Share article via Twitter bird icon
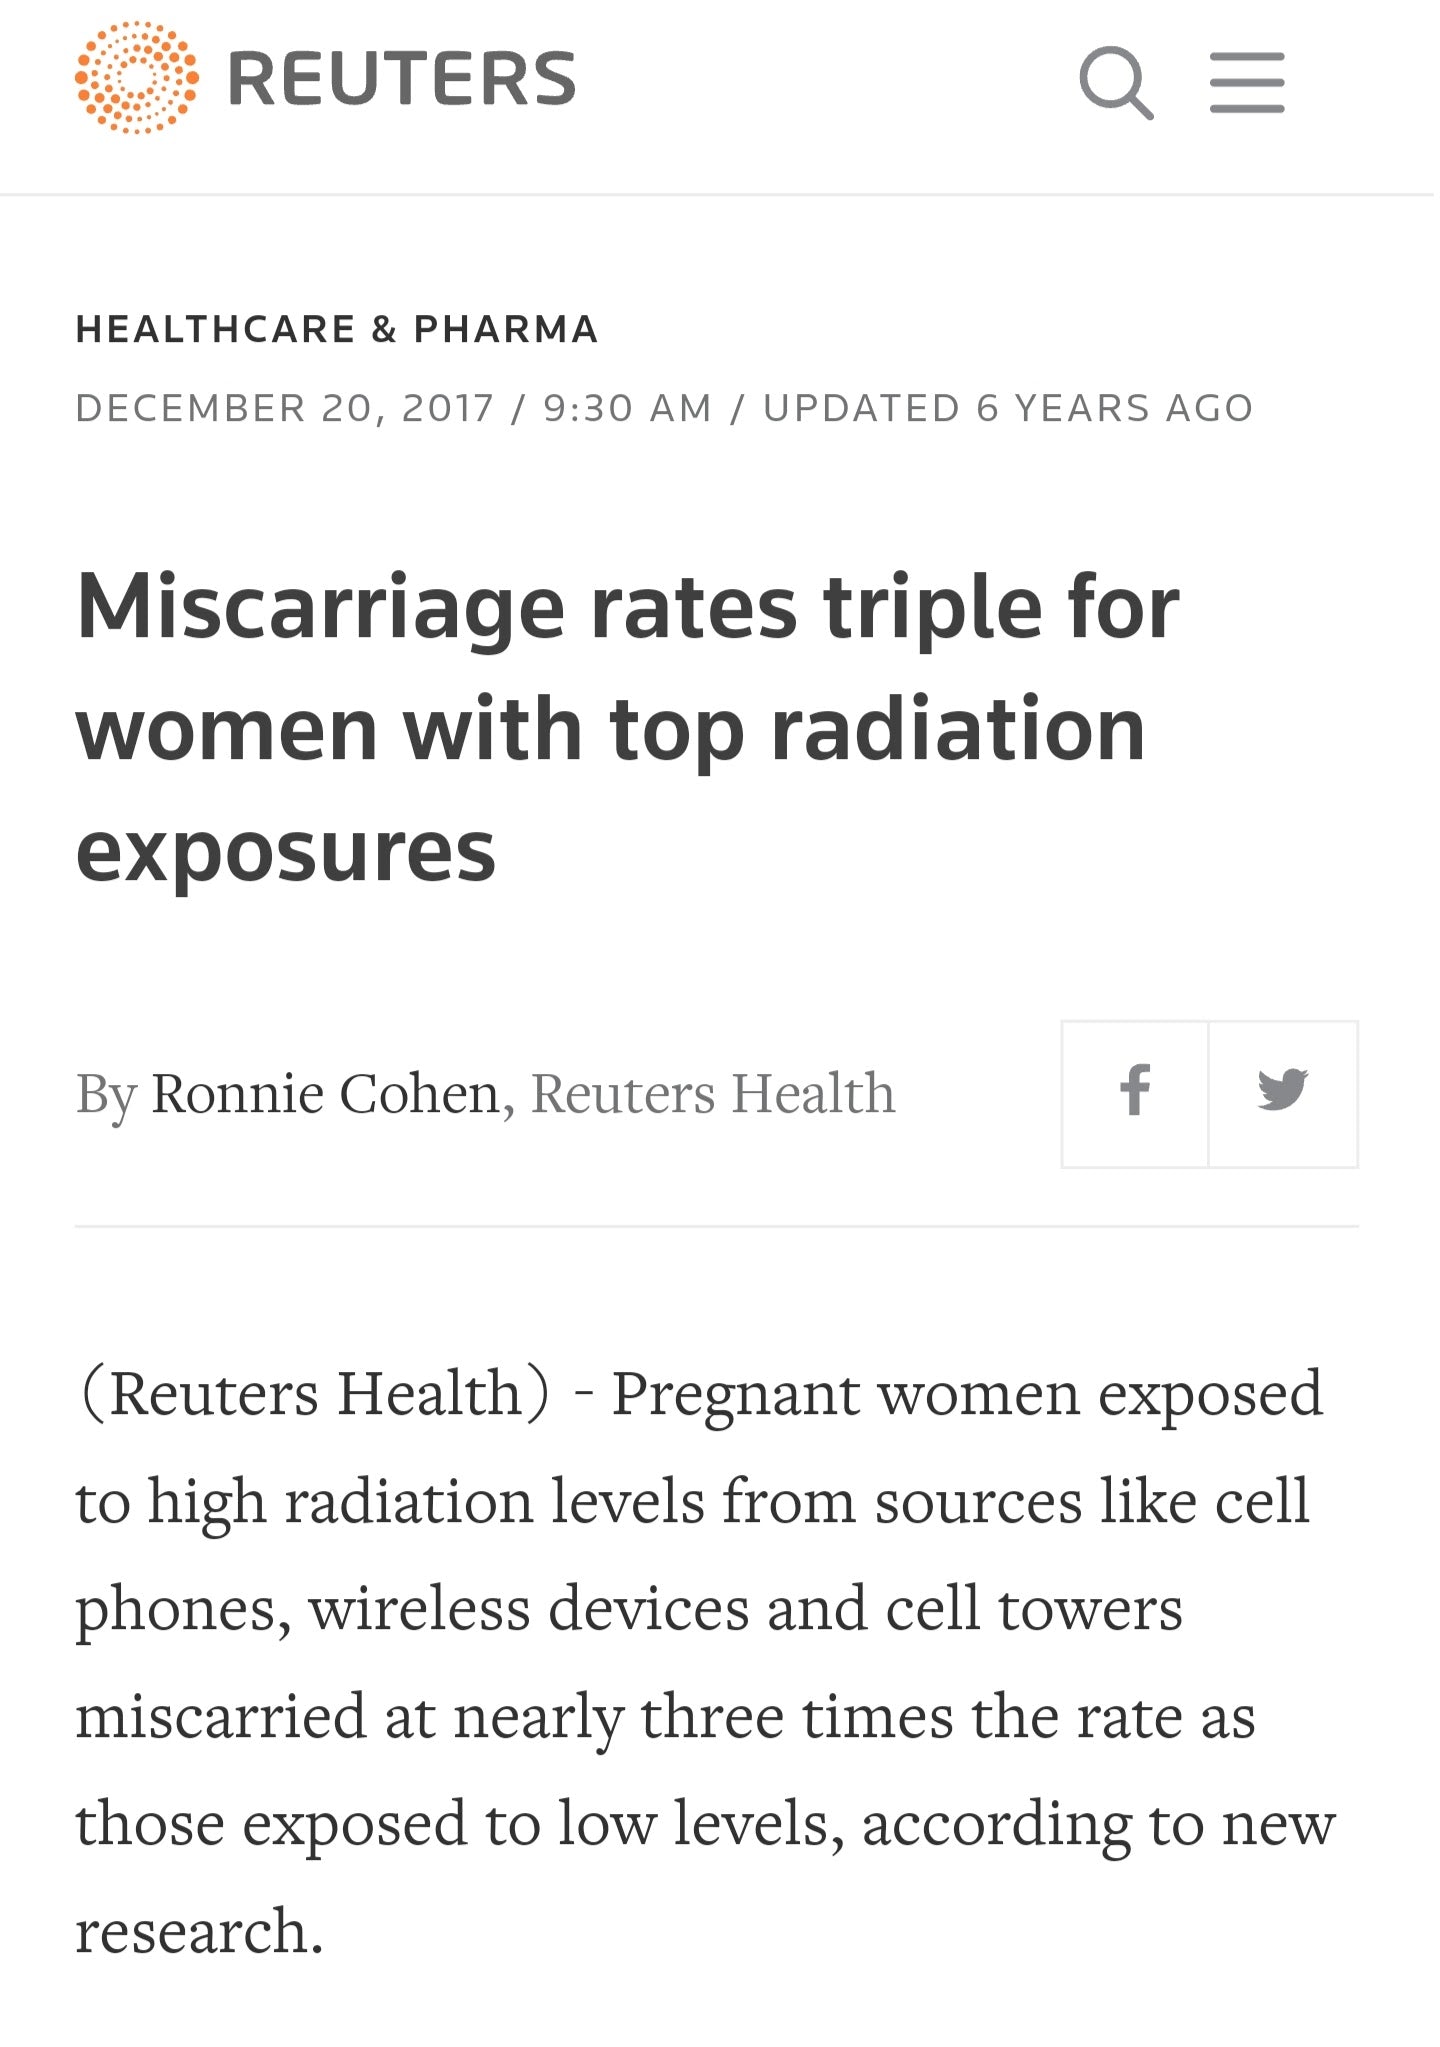1440x2047 pixels. 1283,1093
